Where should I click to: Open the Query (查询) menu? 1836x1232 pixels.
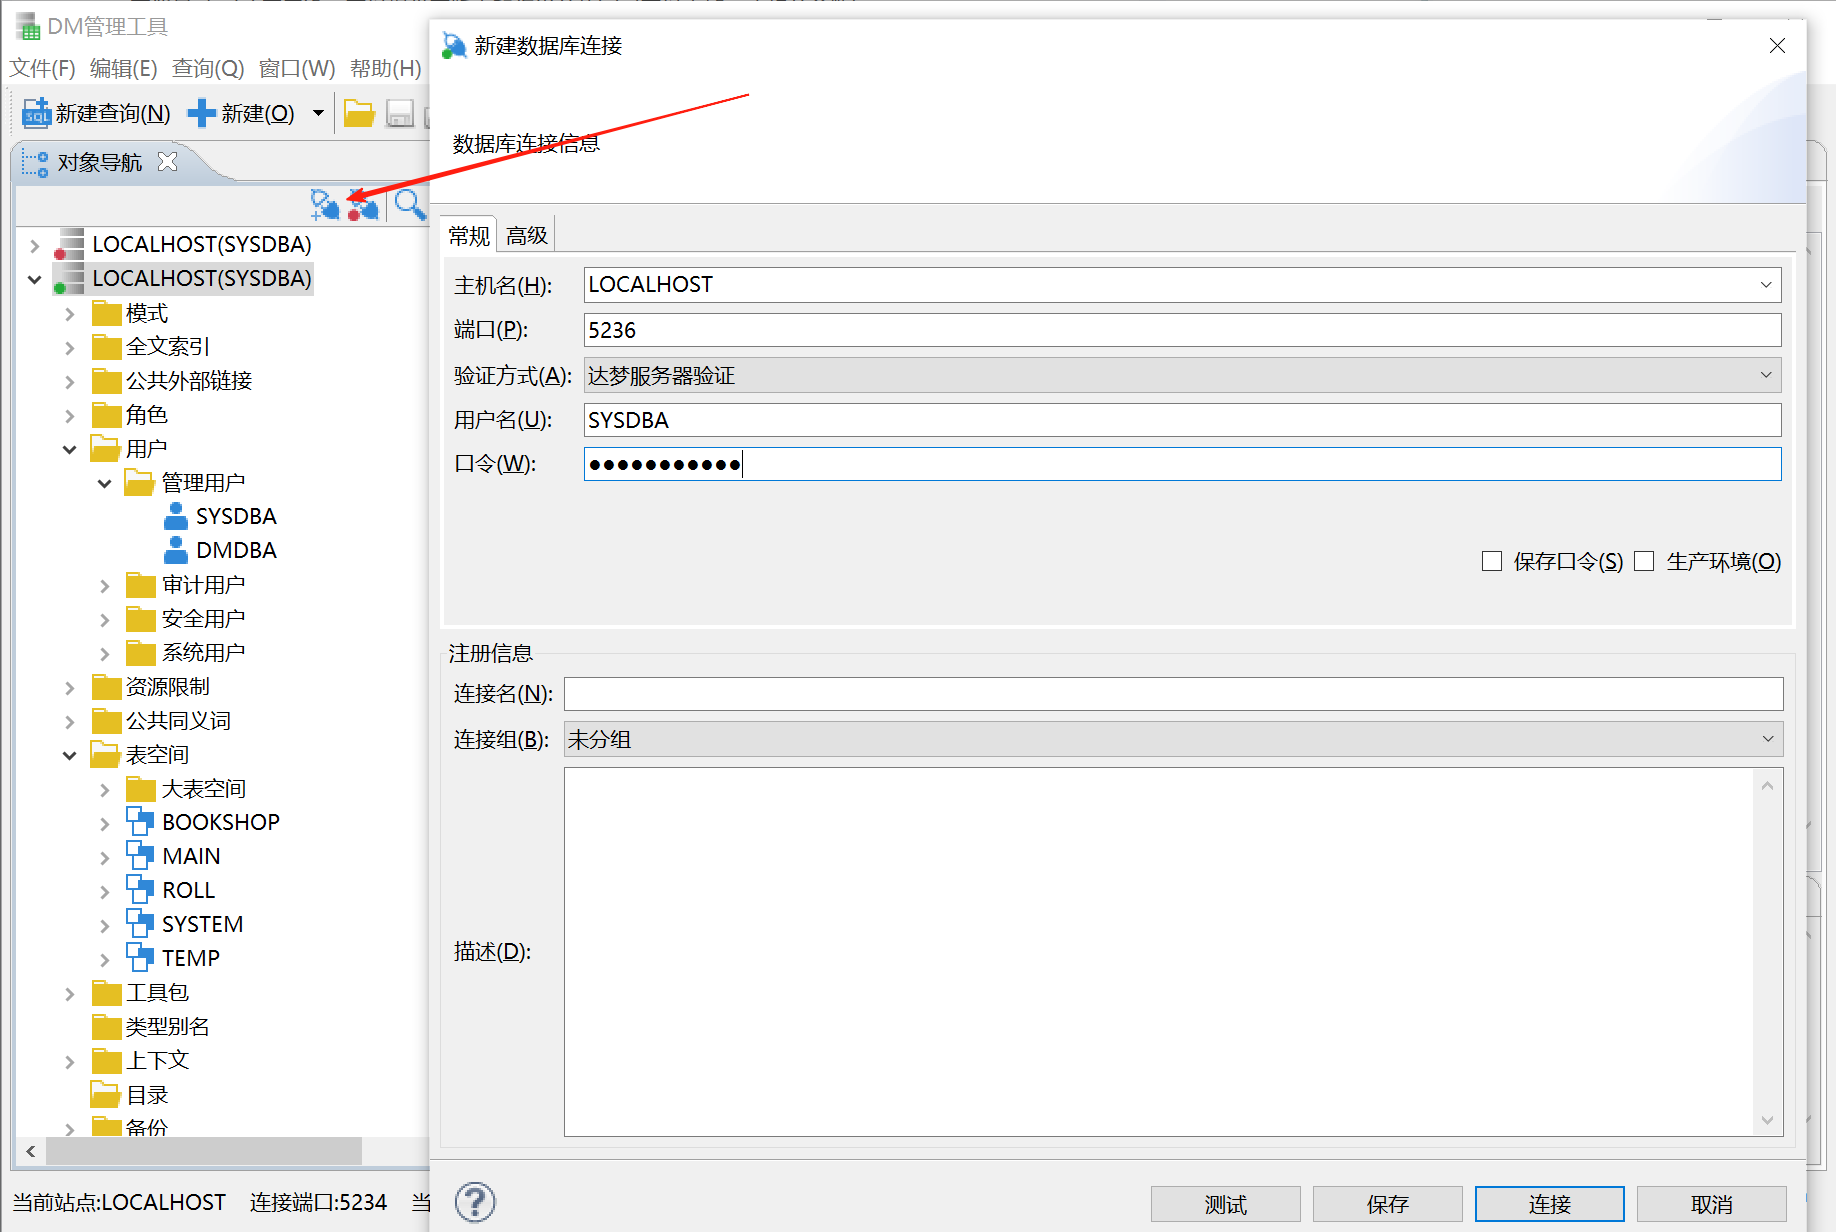pos(208,68)
